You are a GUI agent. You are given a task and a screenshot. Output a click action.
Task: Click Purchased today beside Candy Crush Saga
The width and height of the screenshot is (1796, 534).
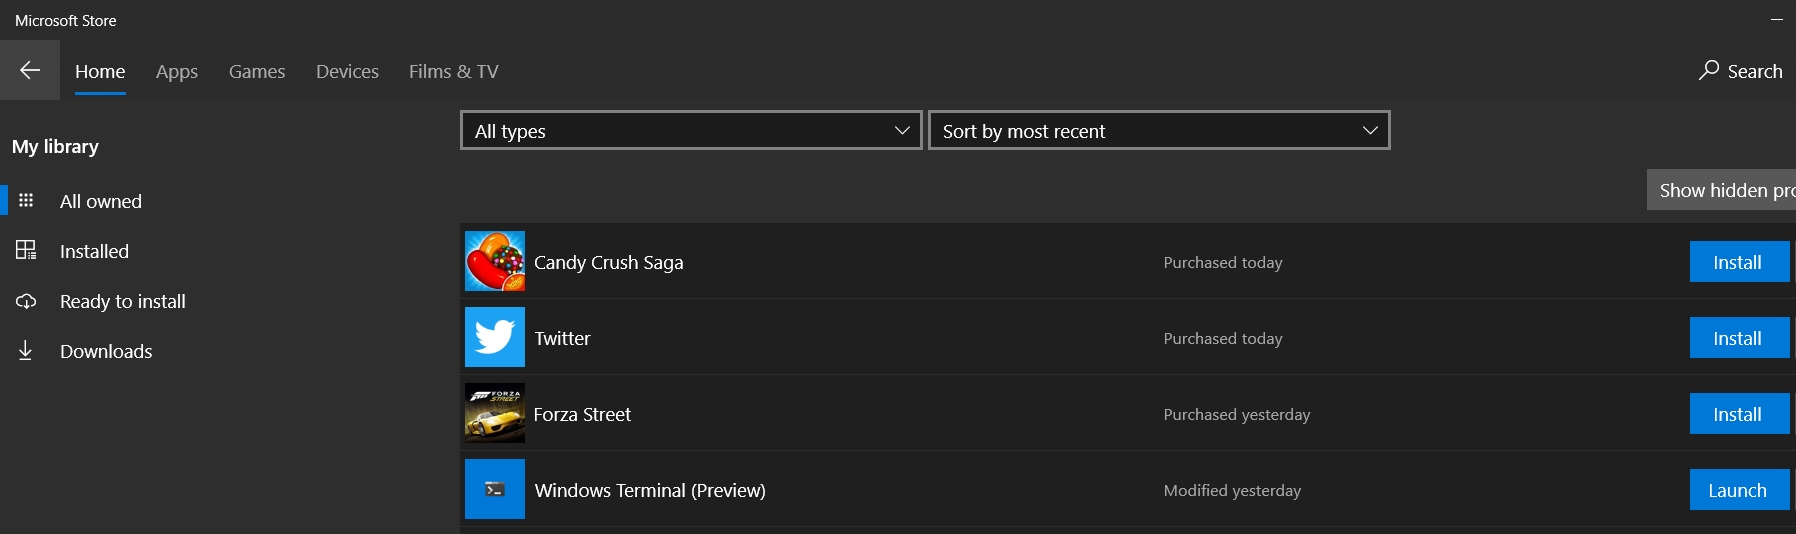tap(1223, 262)
